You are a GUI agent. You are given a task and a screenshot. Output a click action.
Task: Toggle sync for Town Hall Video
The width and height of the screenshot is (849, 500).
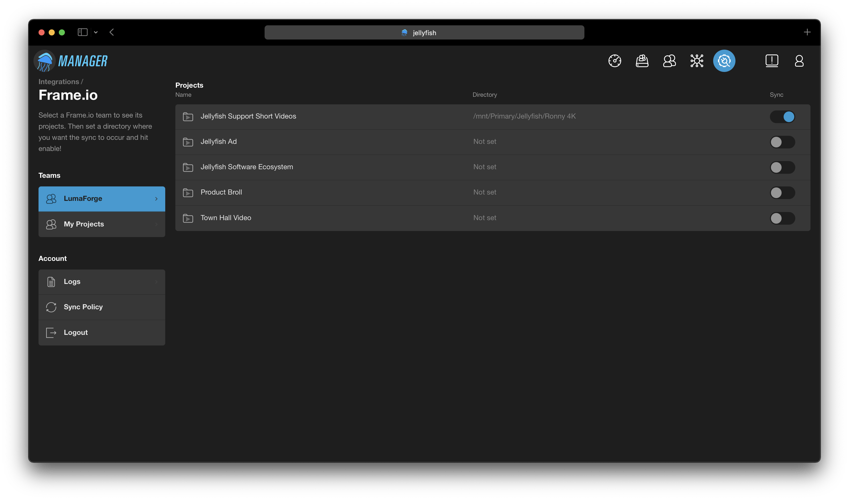pyautogui.click(x=782, y=218)
